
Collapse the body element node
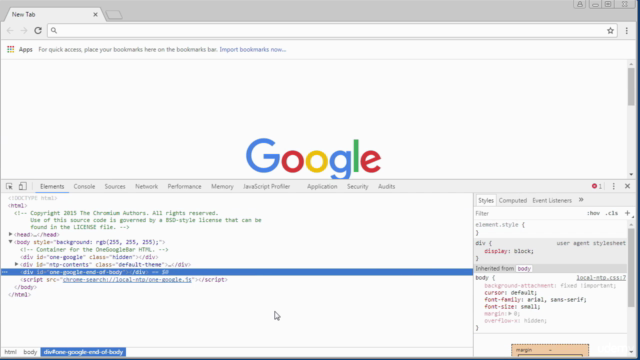11,242
